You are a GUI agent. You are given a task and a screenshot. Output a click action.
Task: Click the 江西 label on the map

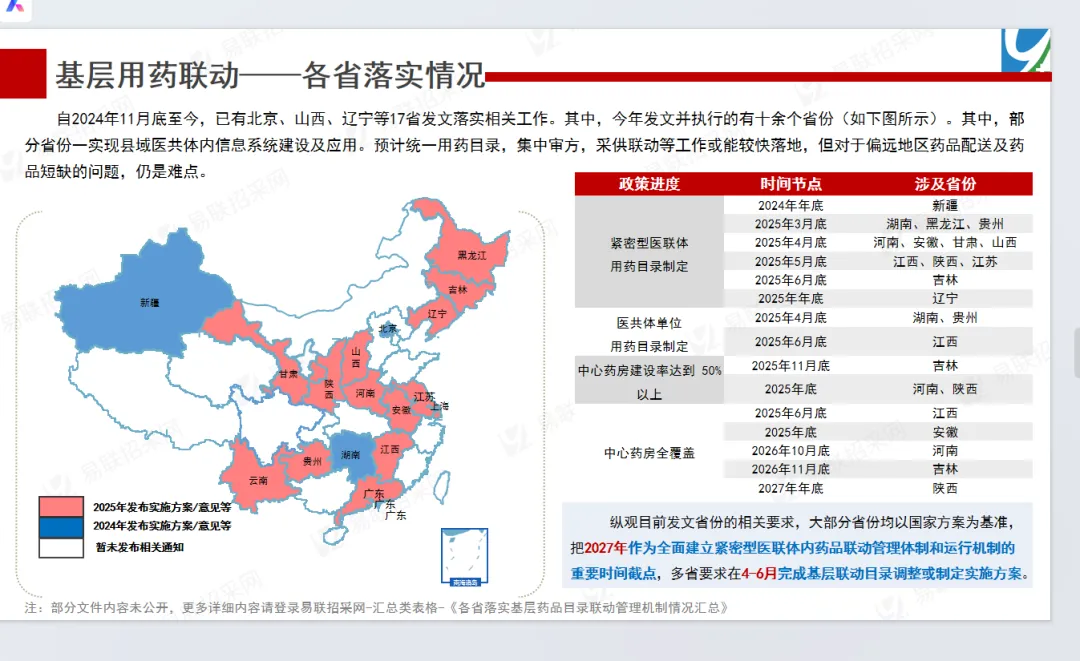389,449
